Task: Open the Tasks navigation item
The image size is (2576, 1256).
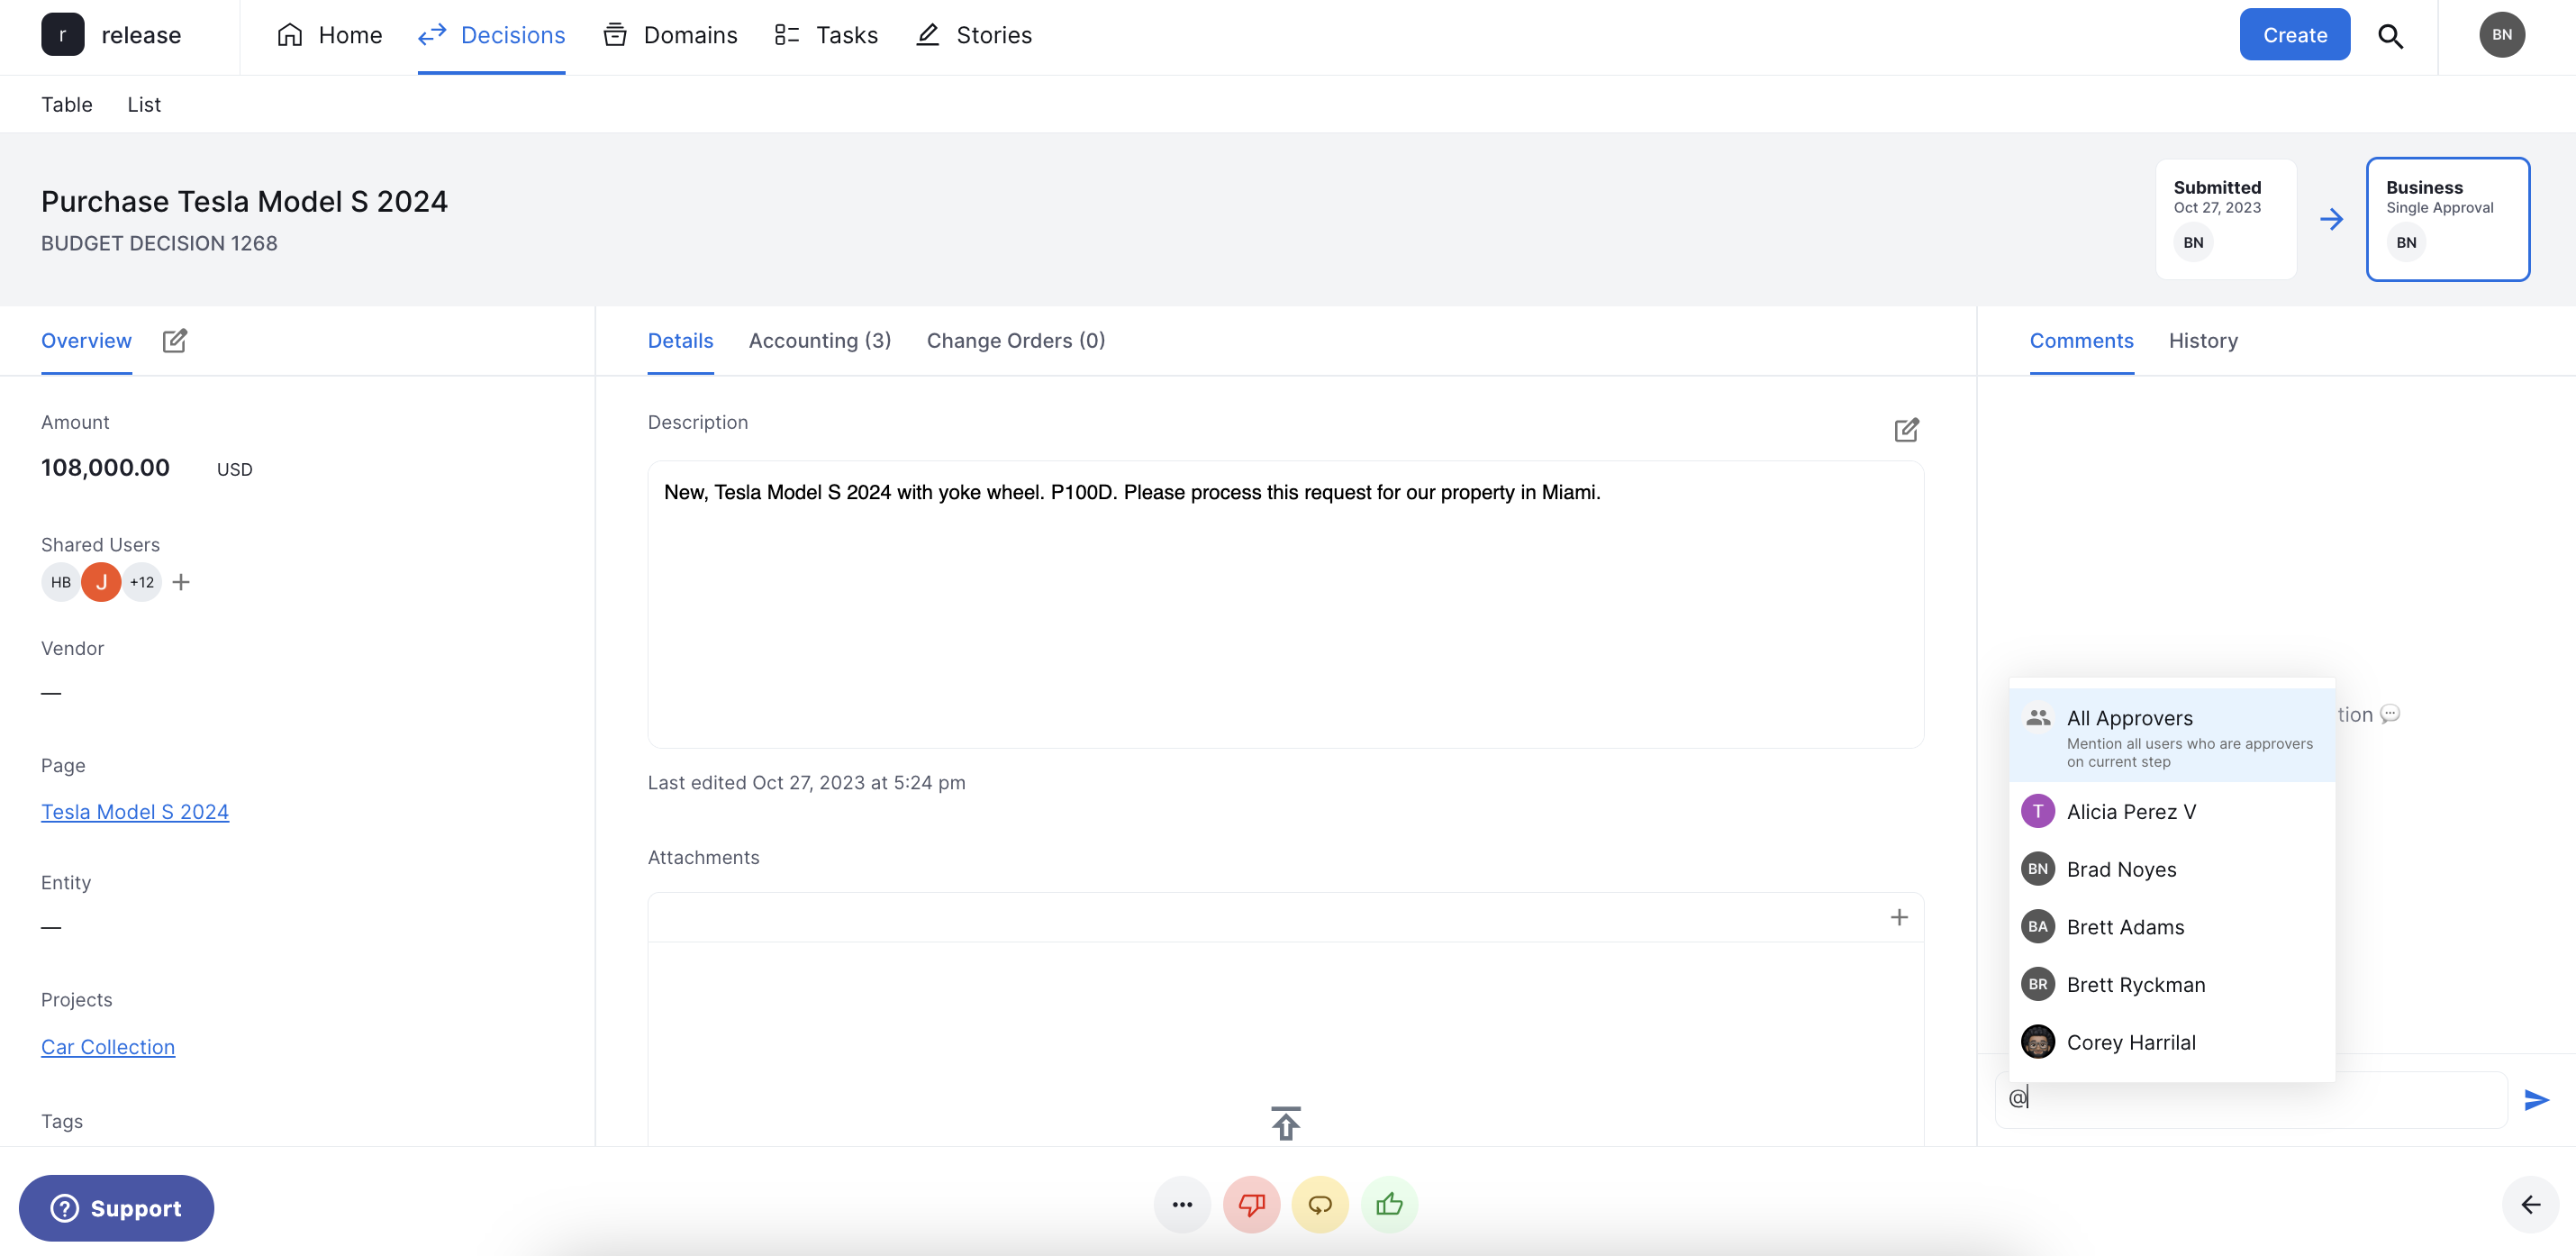Action: (x=826, y=35)
